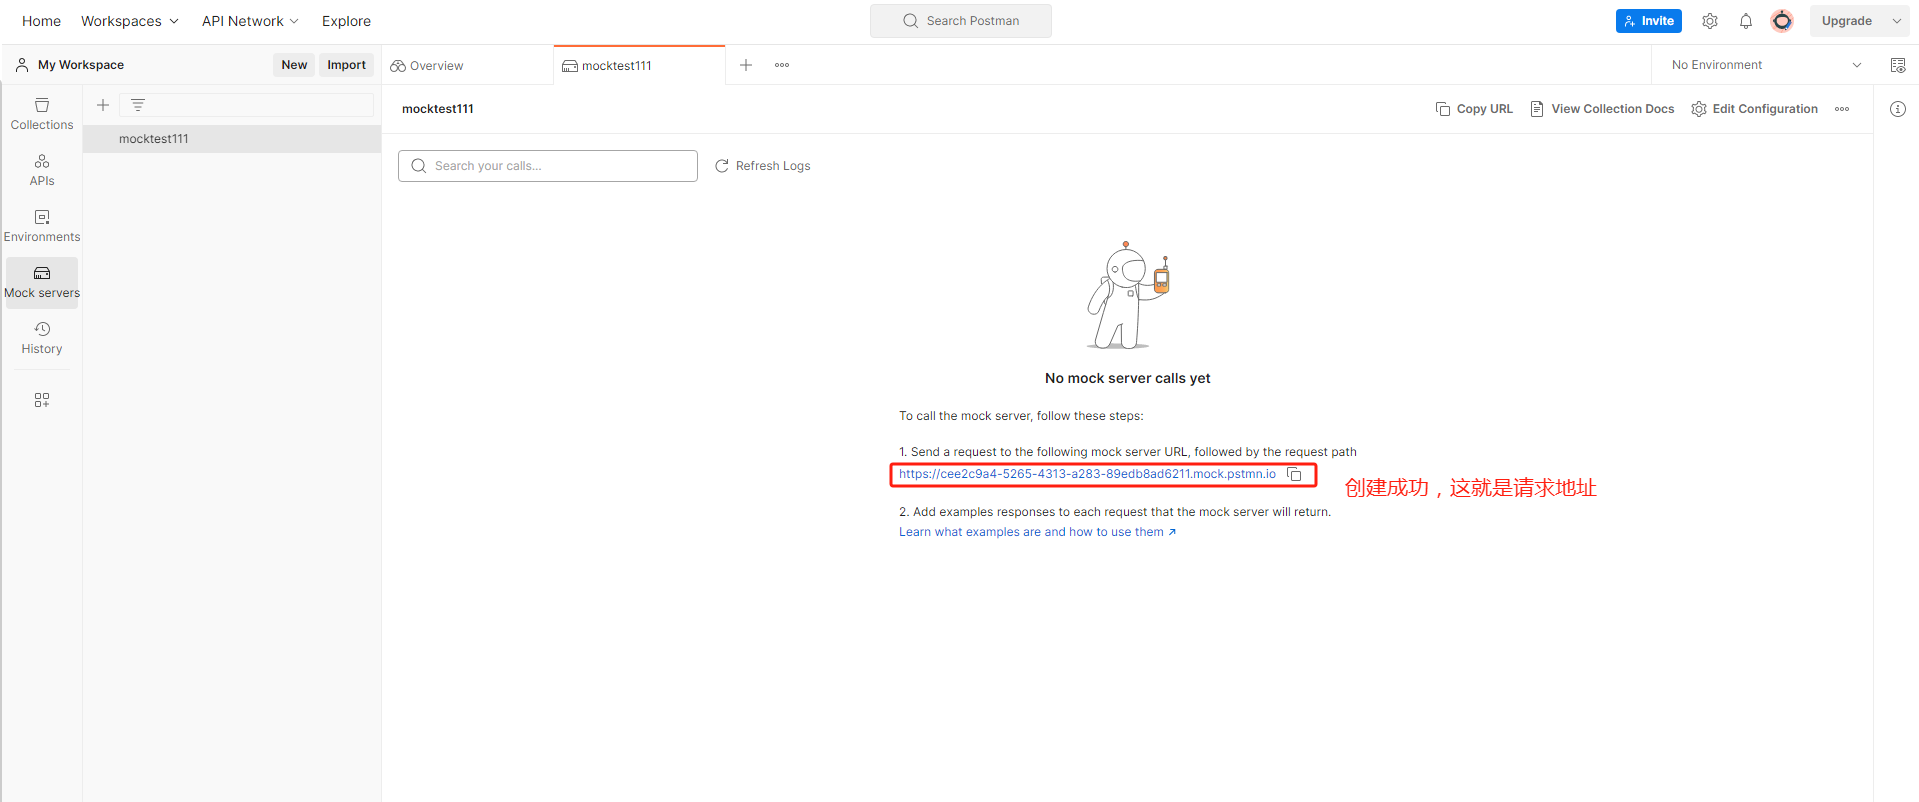This screenshot has width=1919, height=802.
Task: Select the mocktest111 tab
Action: (639, 66)
